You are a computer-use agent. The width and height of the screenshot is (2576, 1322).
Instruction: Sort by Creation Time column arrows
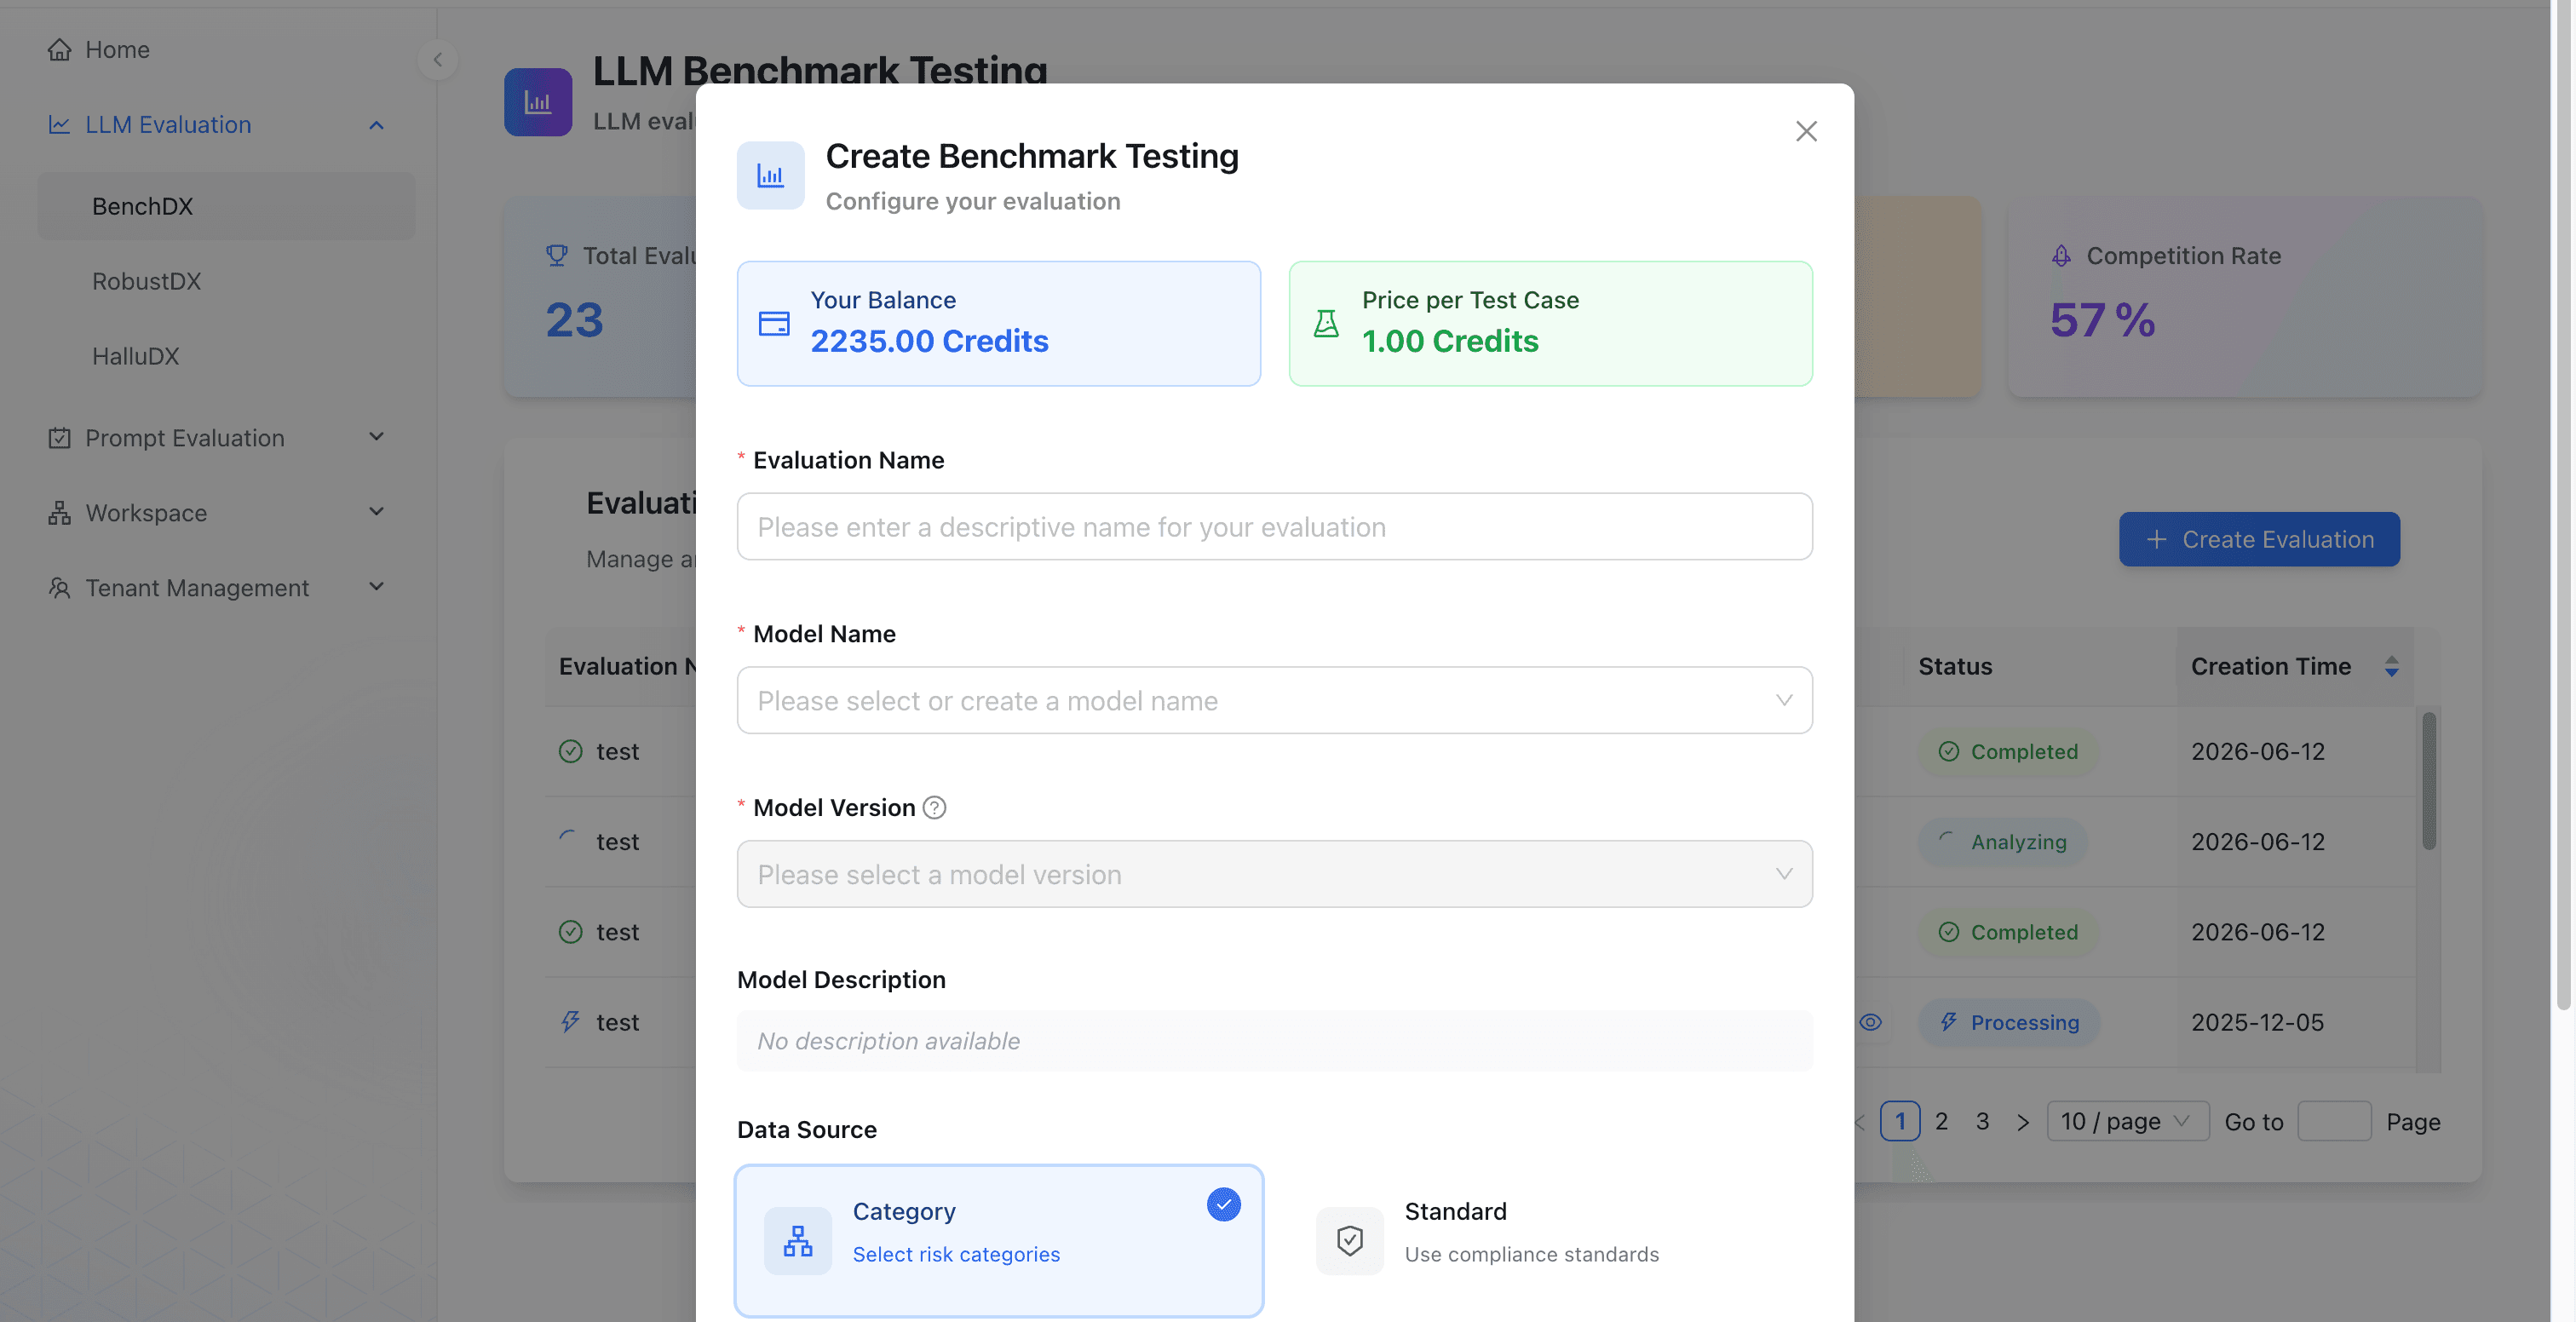[2391, 666]
